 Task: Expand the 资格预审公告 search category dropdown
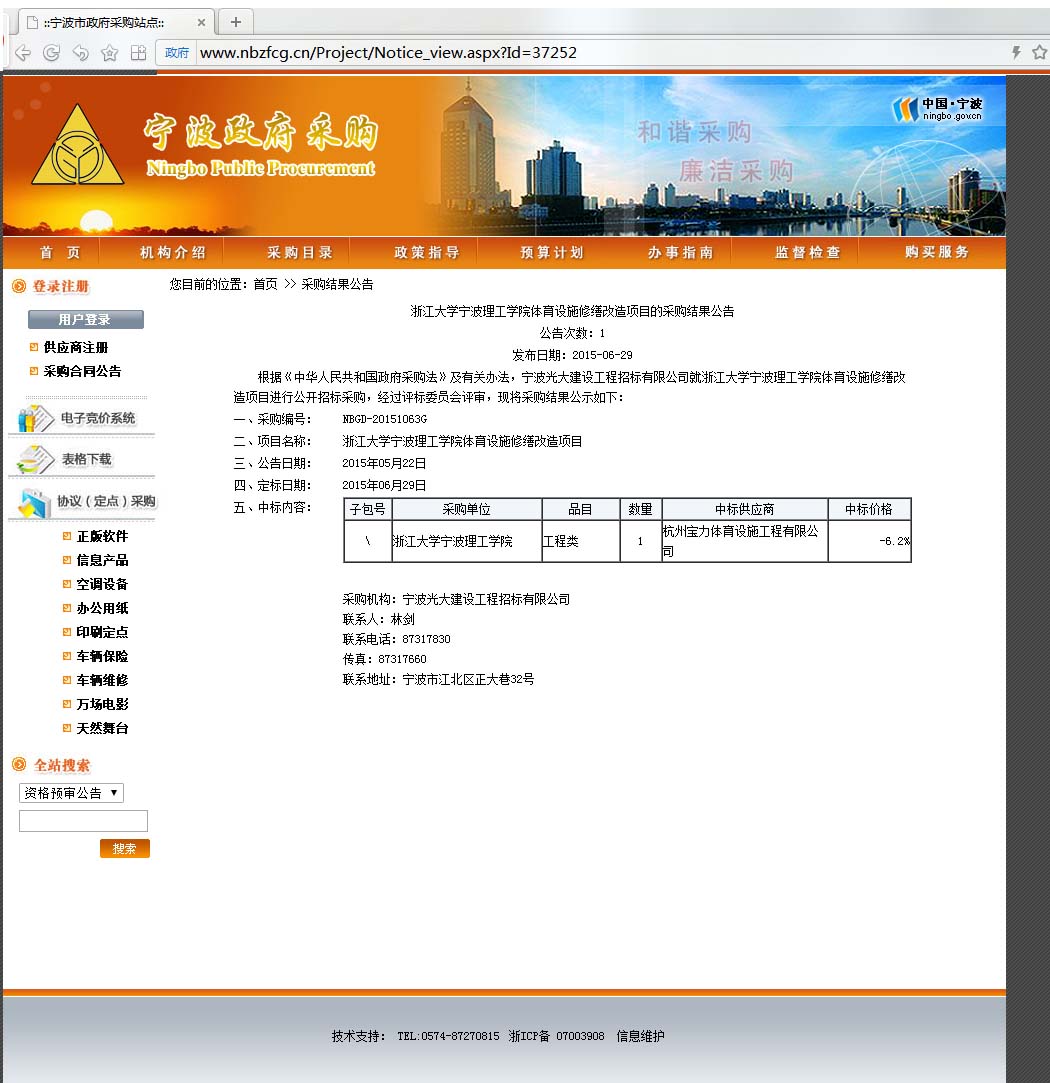pyautogui.click(x=71, y=793)
